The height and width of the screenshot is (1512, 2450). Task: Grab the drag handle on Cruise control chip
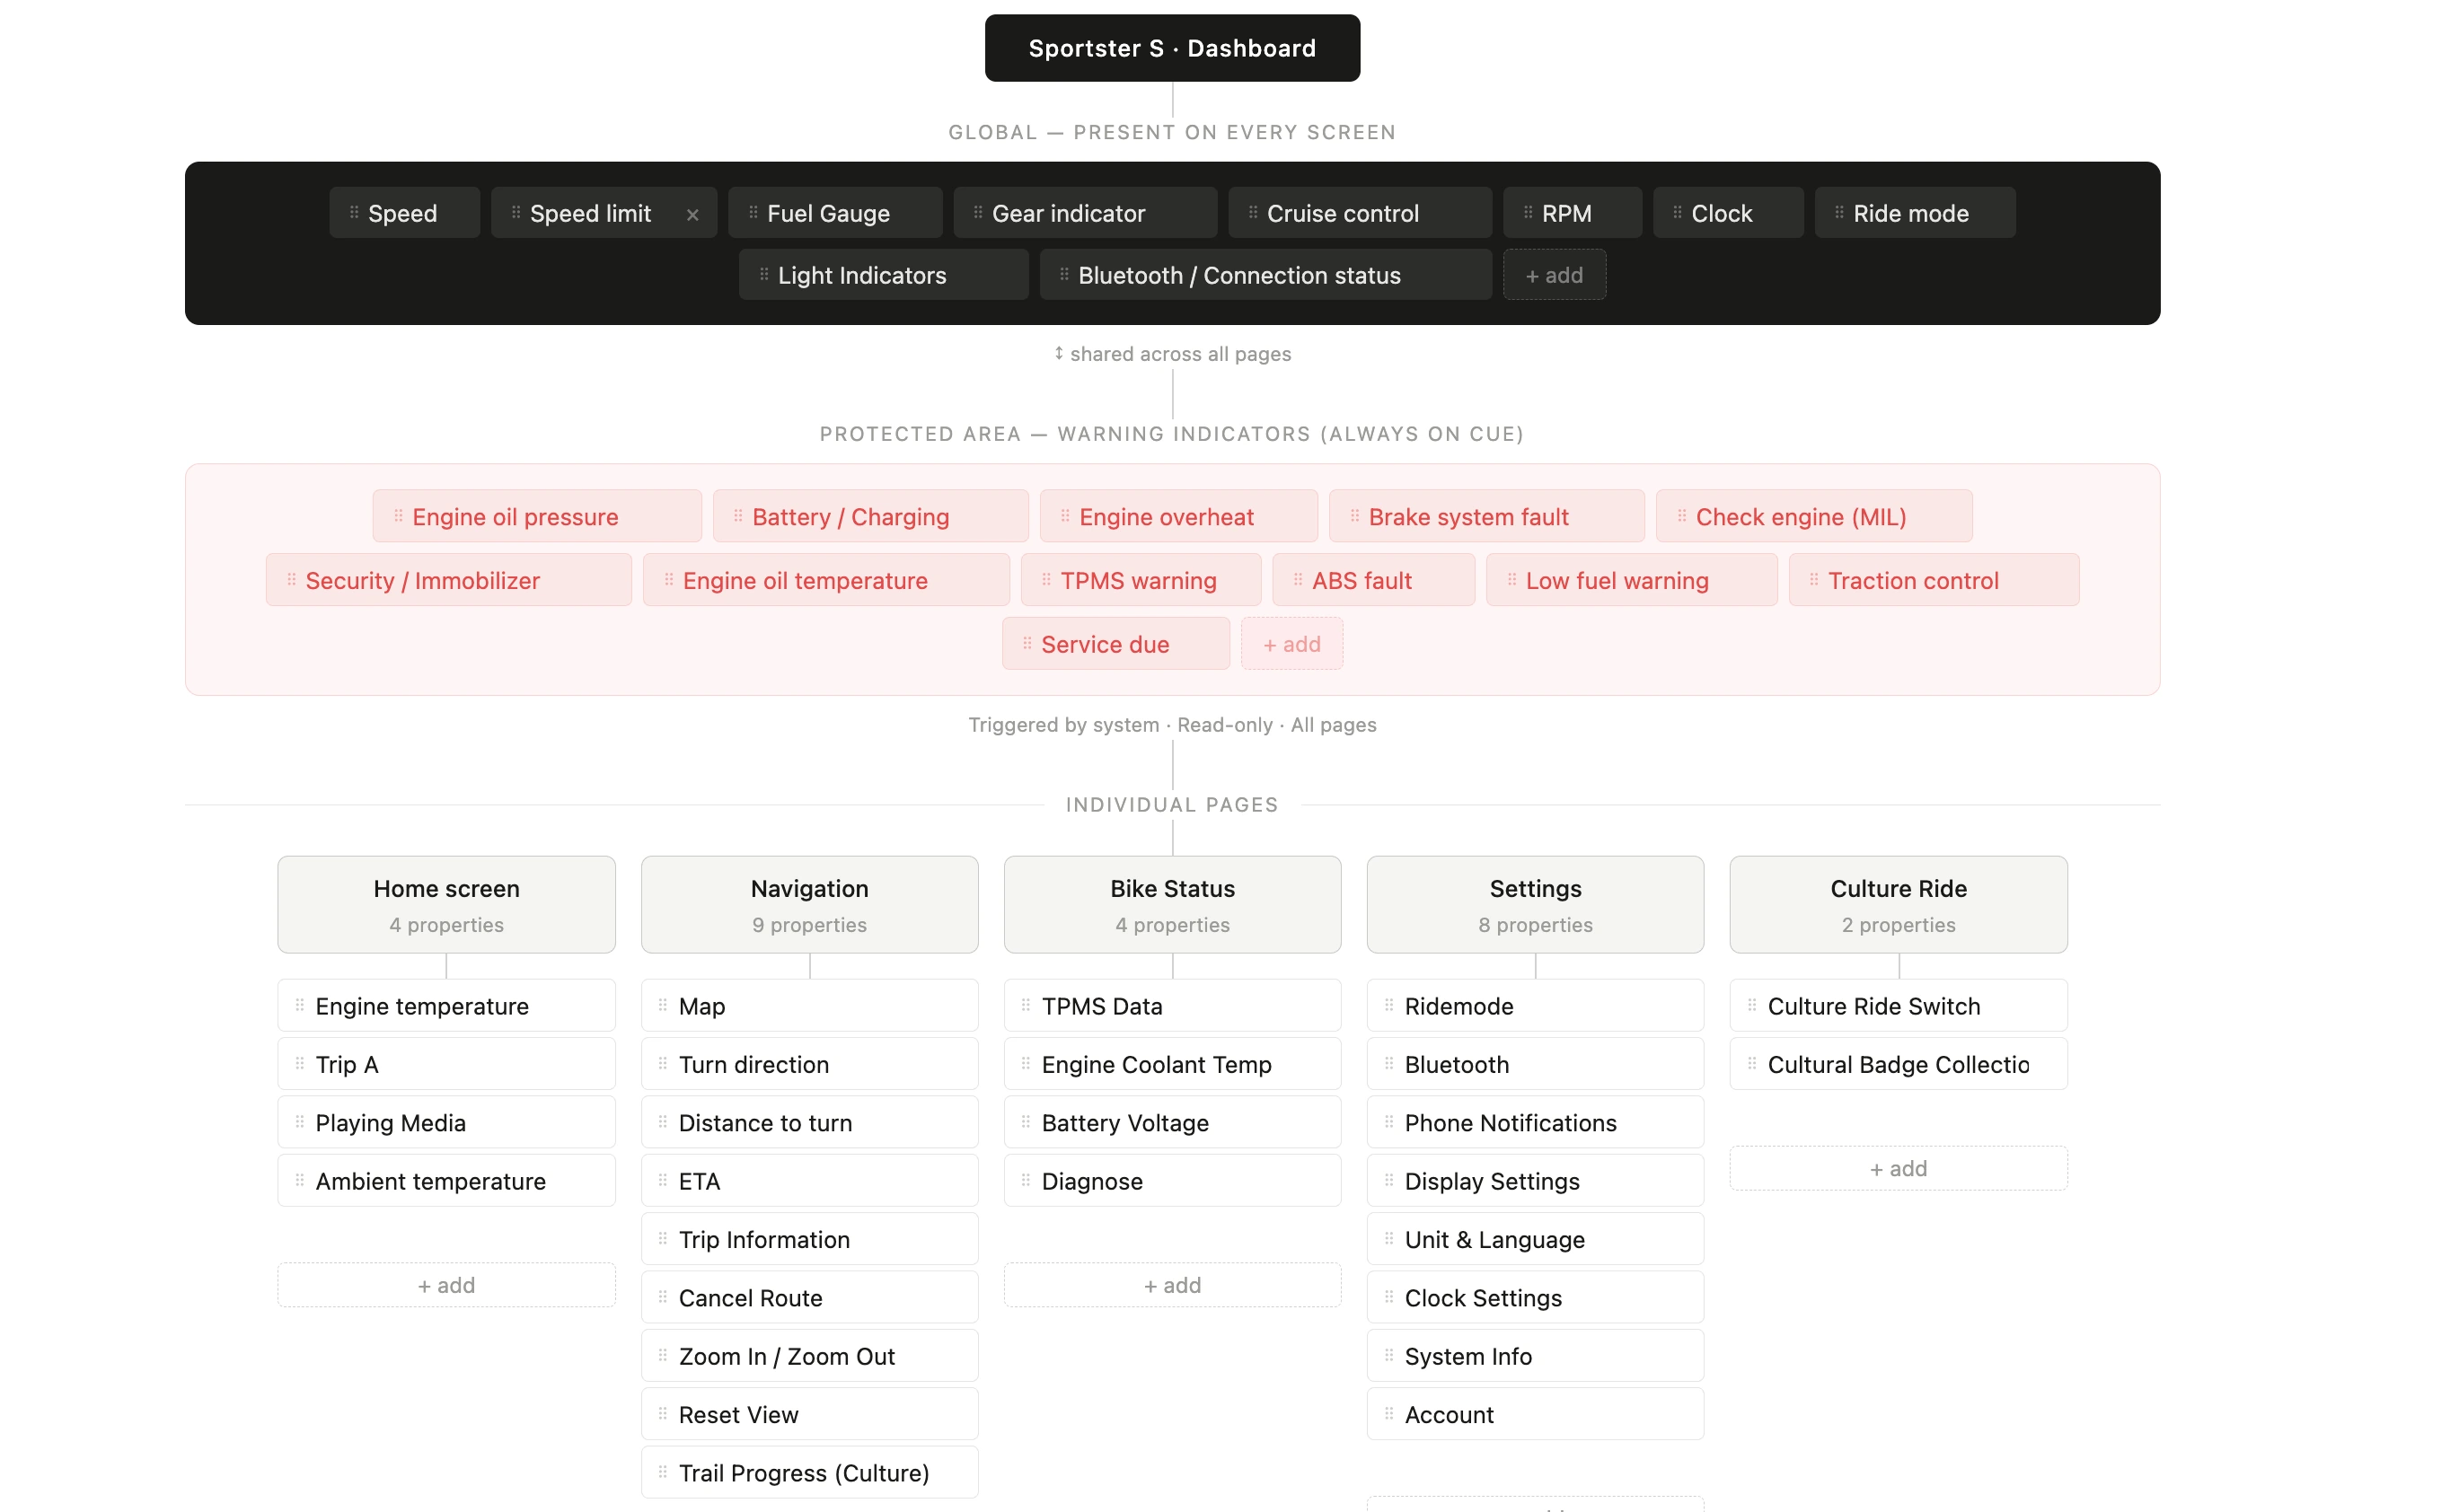click(x=1253, y=213)
